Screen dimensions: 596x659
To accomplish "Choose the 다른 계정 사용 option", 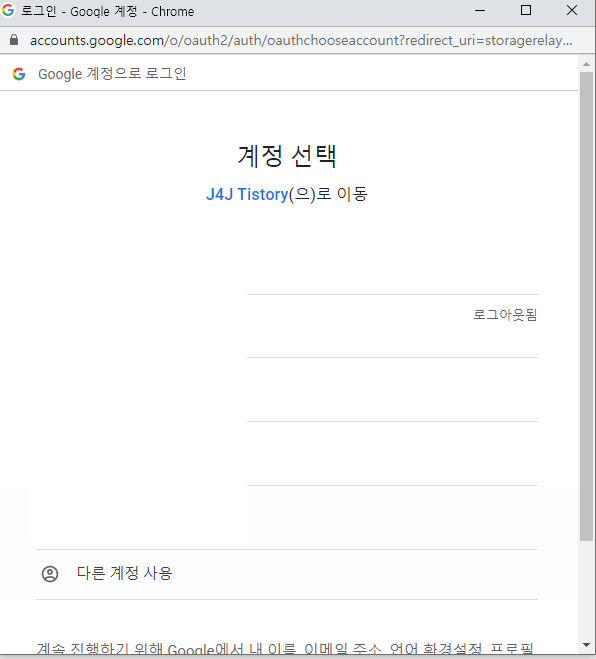I will pos(287,574).
